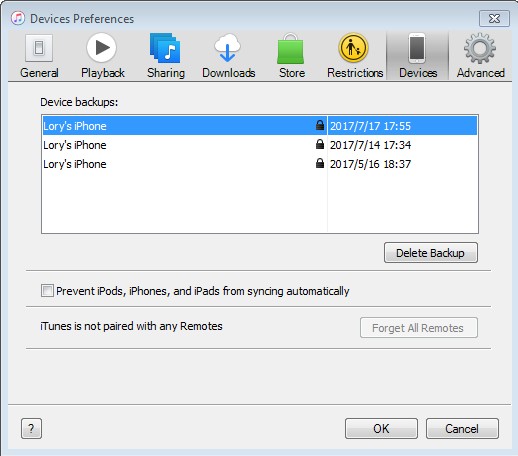518x456 pixels.
Task: Open the Sharing preferences icon
Action: (x=165, y=48)
